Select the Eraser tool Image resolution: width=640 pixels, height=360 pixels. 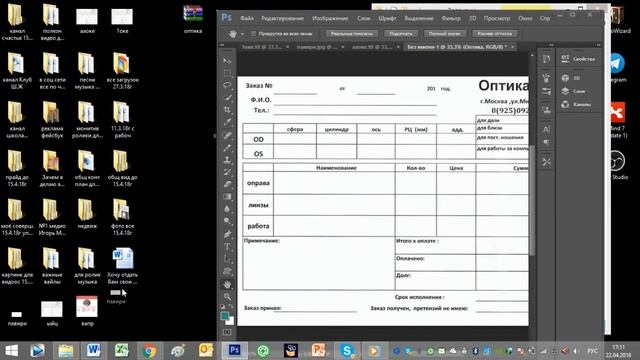point(227,184)
